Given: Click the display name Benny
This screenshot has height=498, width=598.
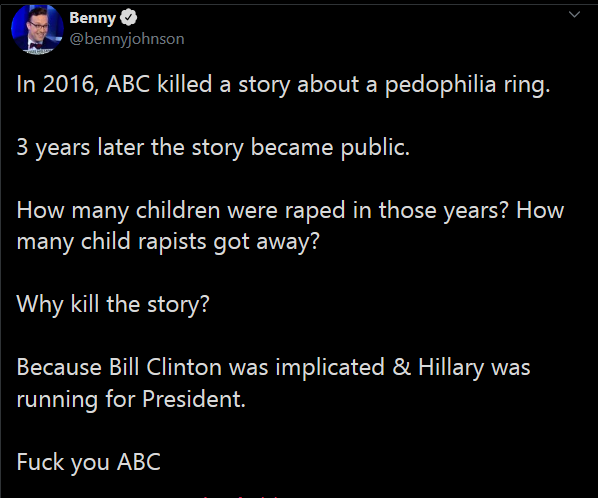Looking at the screenshot, I should click(x=92, y=18).
